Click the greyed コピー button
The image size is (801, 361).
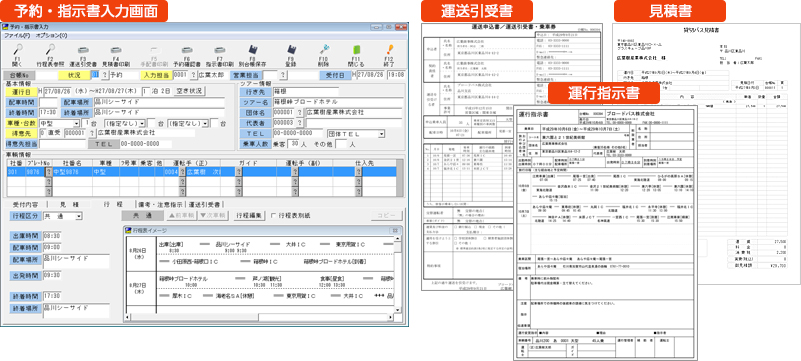[x=386, y=215]
